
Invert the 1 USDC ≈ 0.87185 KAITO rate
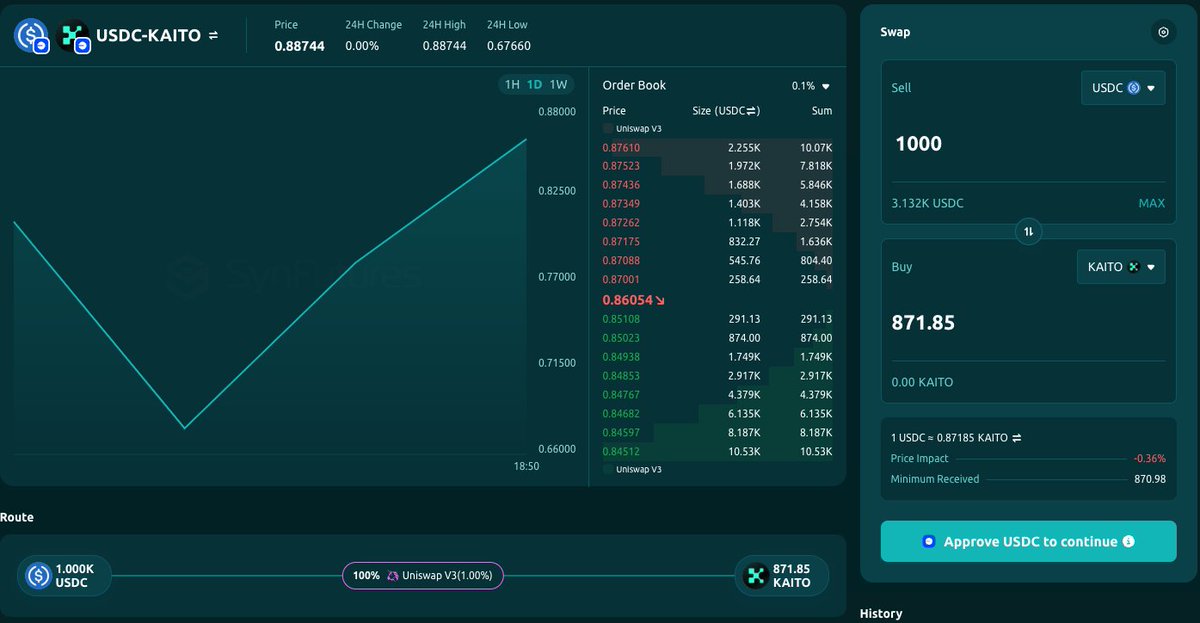[1017, 438]
